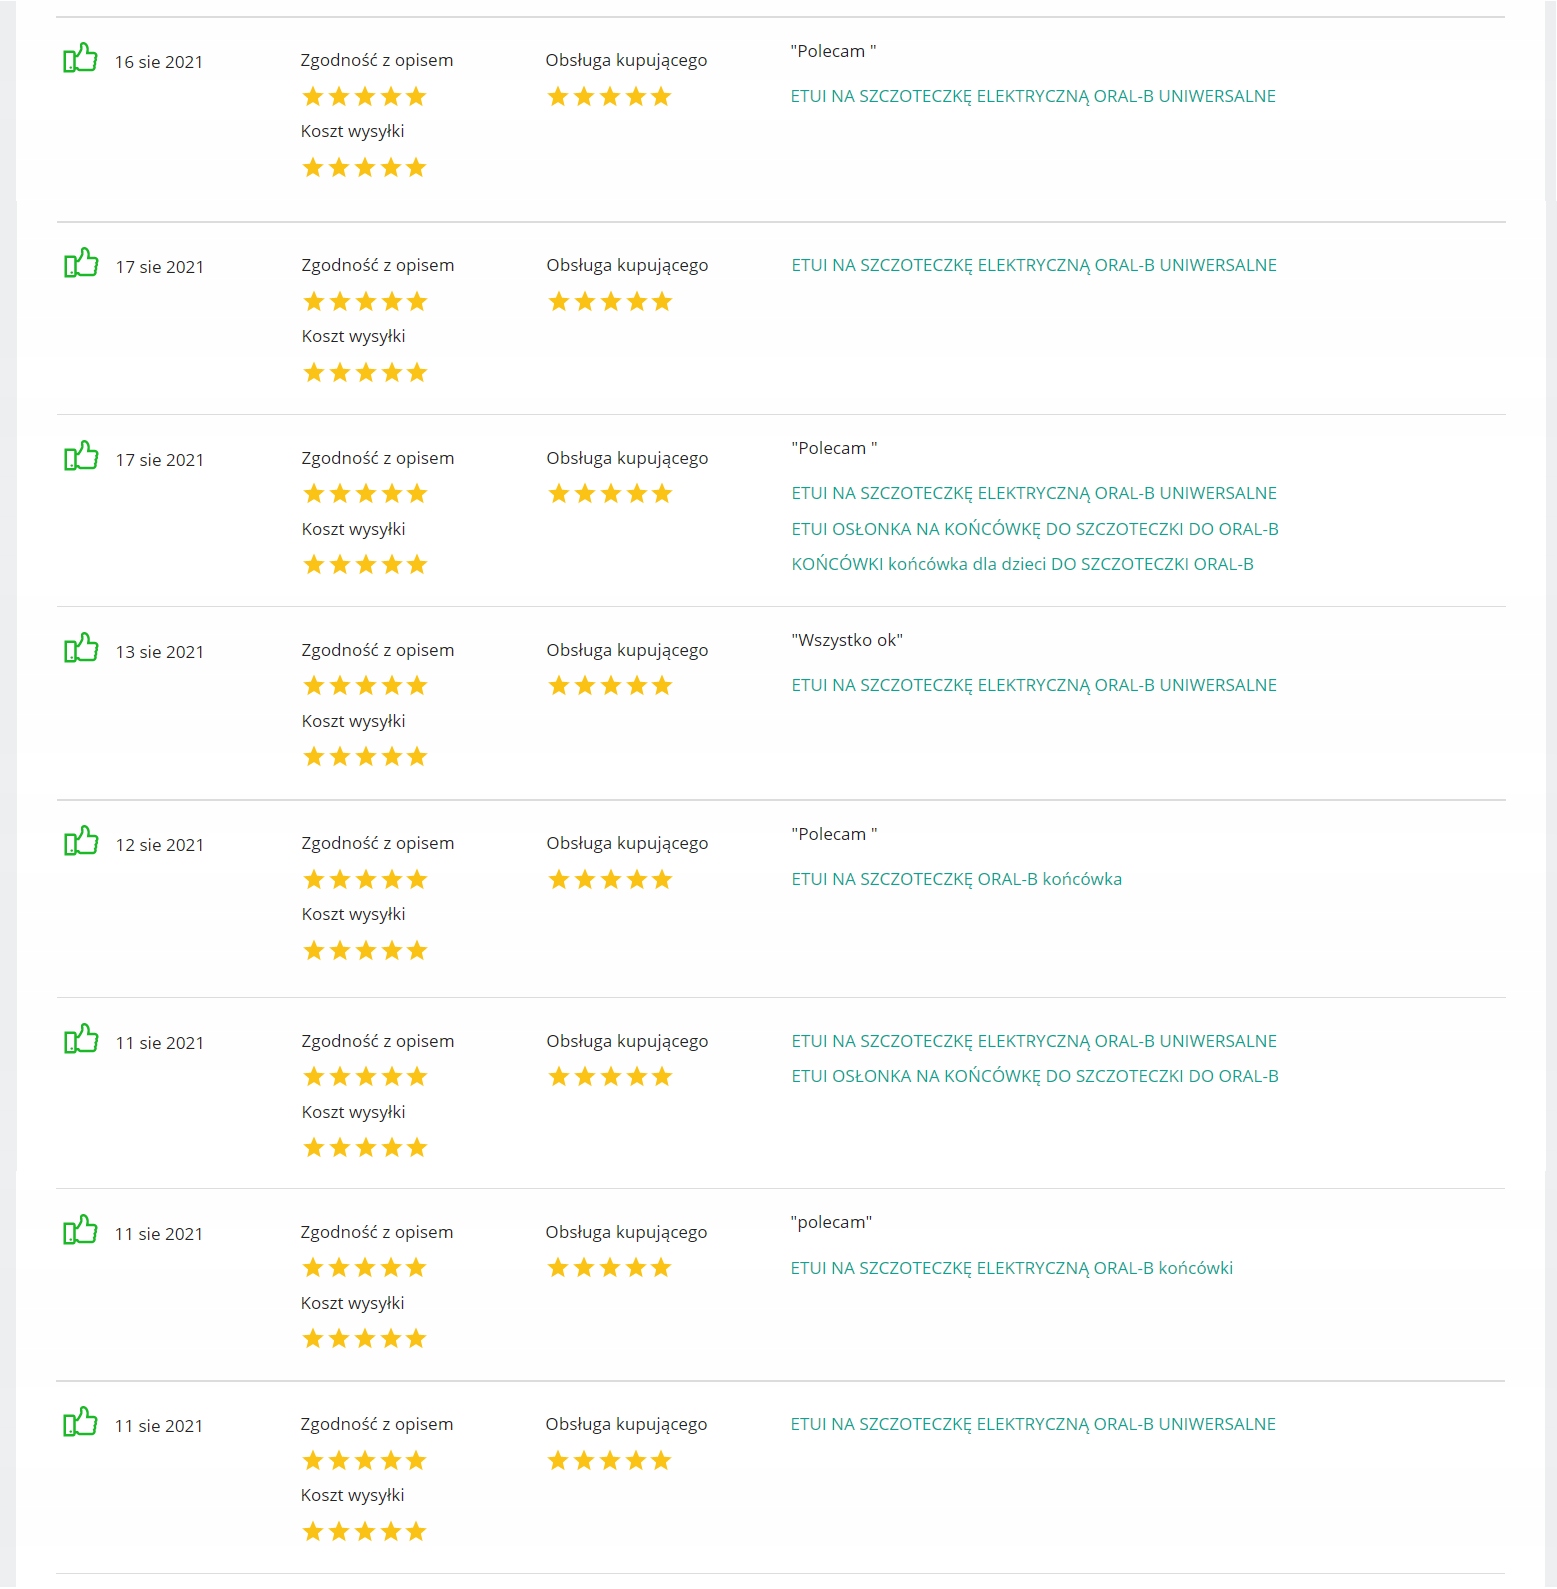Image resolution: width=1557 pixels, height=1589 pixels.
Task: Click thumbs-up icon for review listing three products
Action: pos(81,457)
